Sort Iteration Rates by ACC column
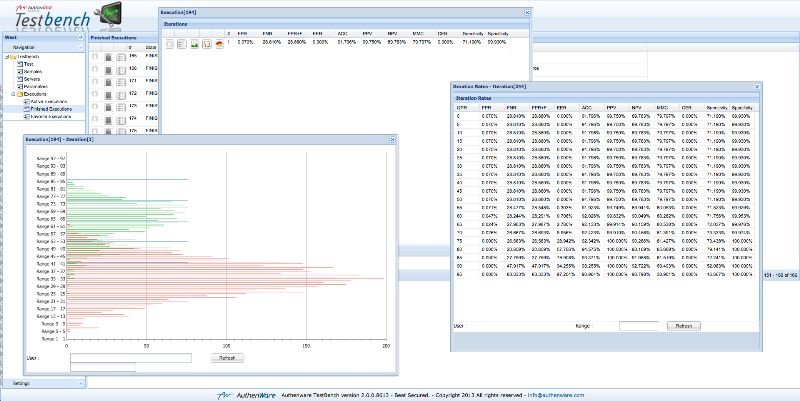This screenshot has width=800, height=401. (x=592, y=108)
